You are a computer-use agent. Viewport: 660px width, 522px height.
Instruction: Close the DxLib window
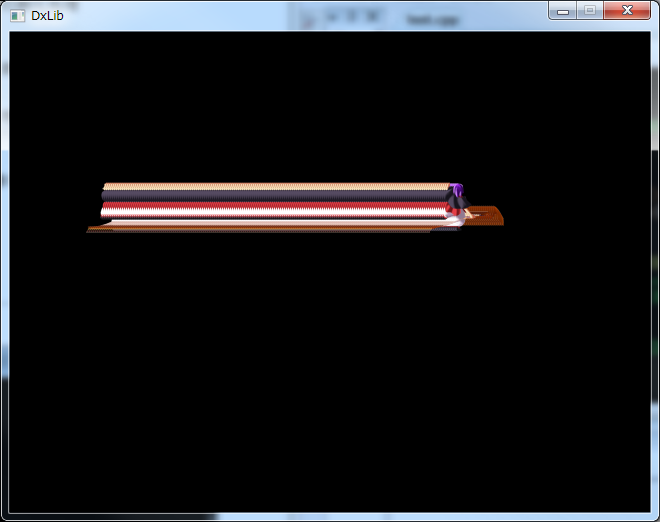pyautogui.click(x=627, y=11)
